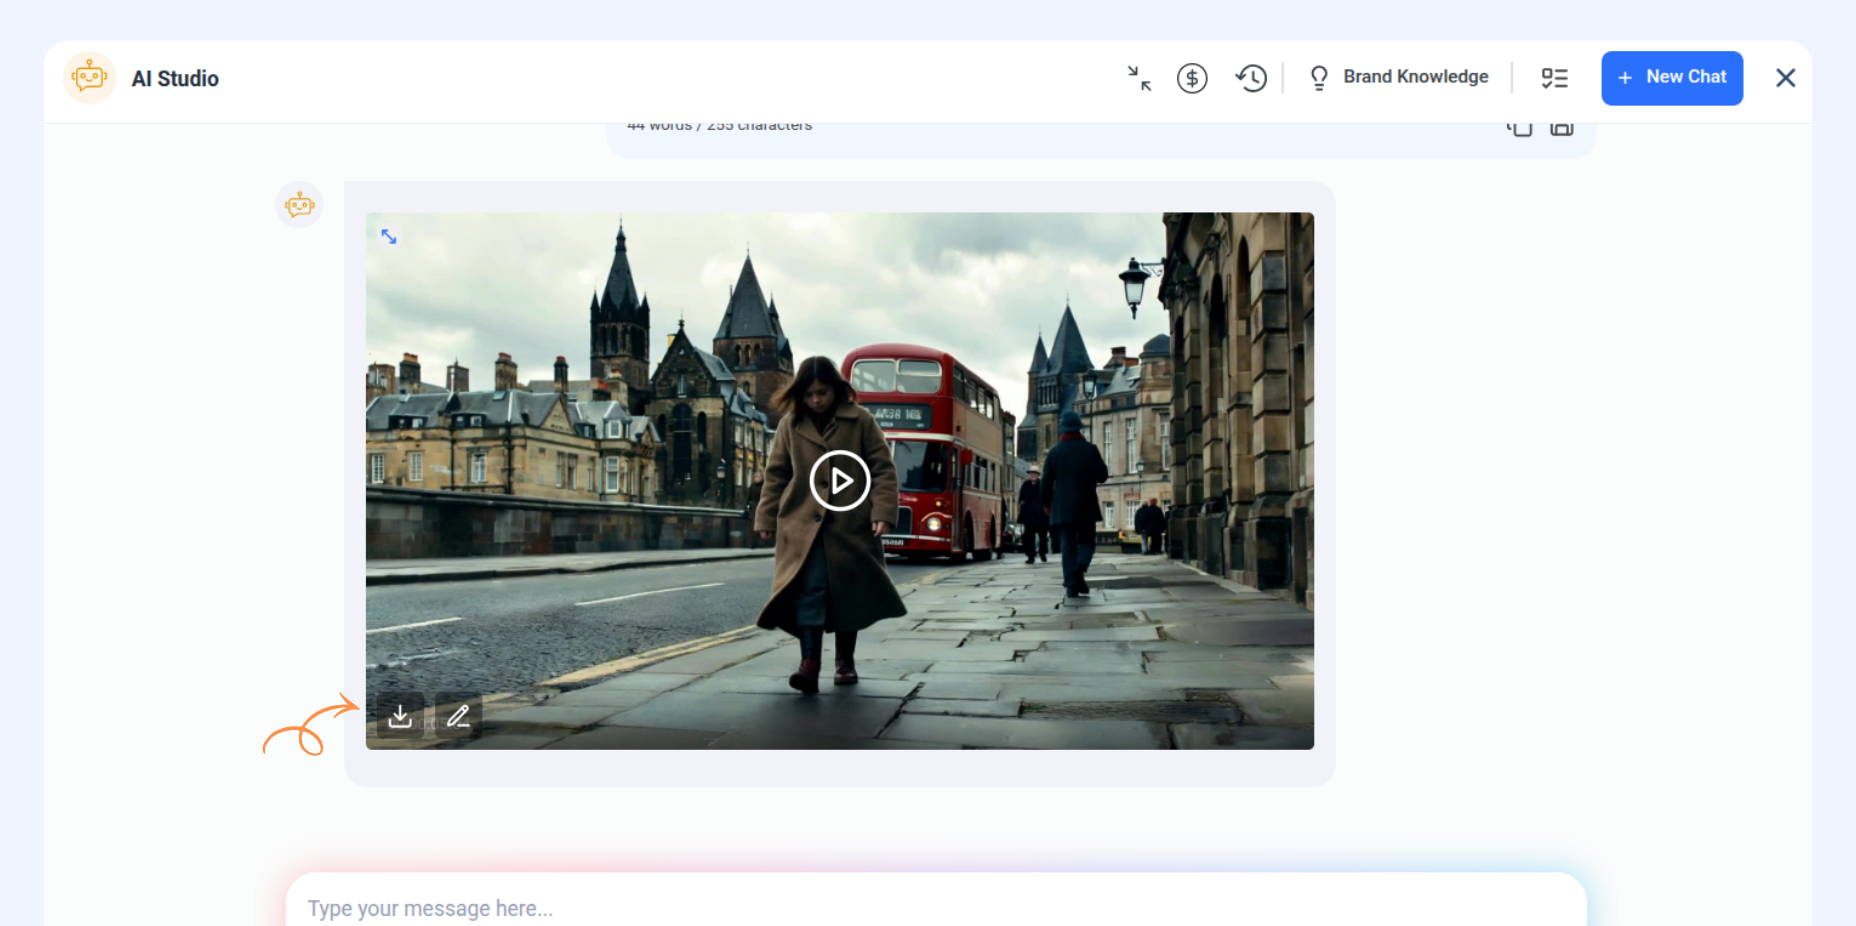Image resolution: width=1856 pixels, height=926 pixels.
Task: Focus the message input field
Action: [935, 907]
